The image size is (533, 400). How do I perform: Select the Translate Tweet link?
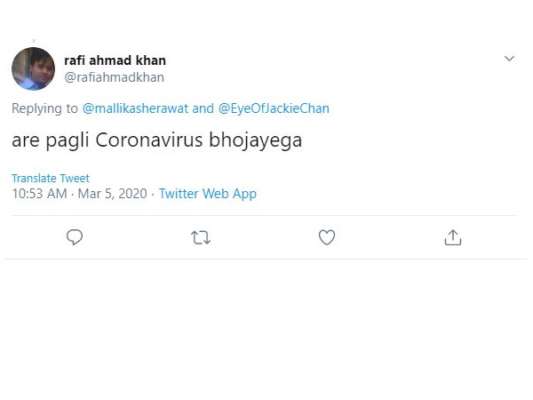[x=50, y=178]
